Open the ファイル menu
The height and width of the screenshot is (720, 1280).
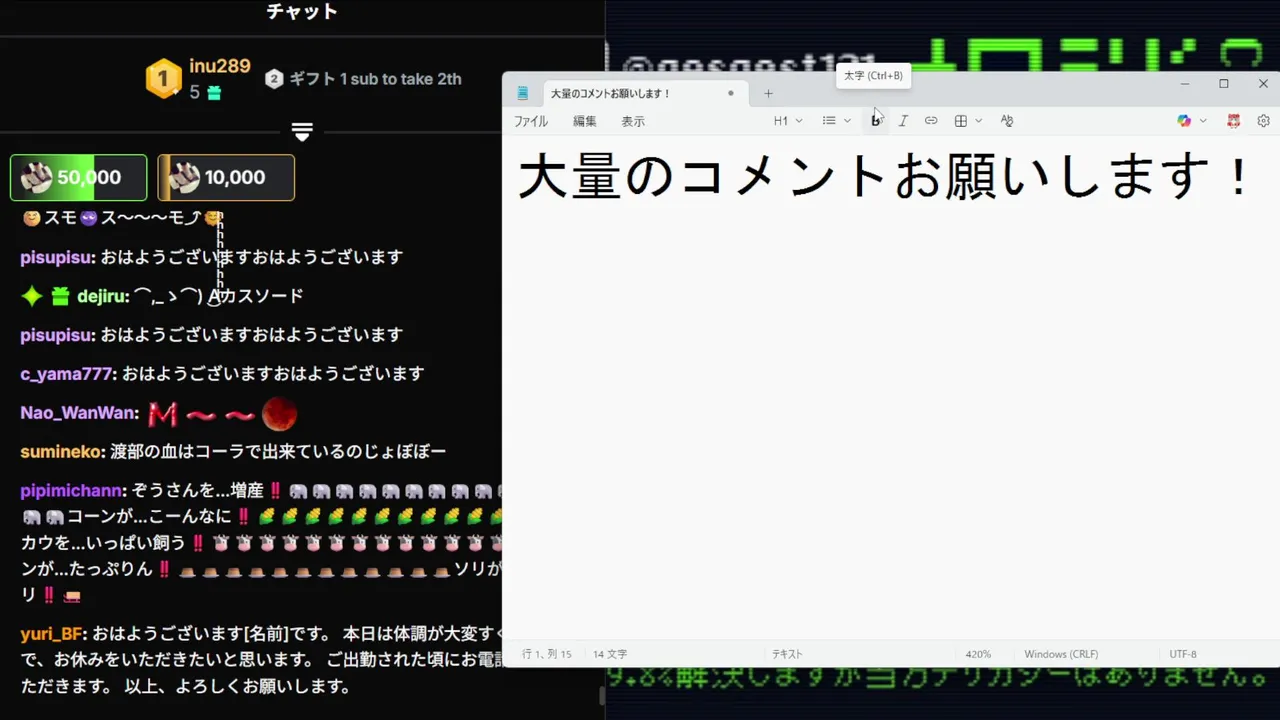(x=531, y=121)
